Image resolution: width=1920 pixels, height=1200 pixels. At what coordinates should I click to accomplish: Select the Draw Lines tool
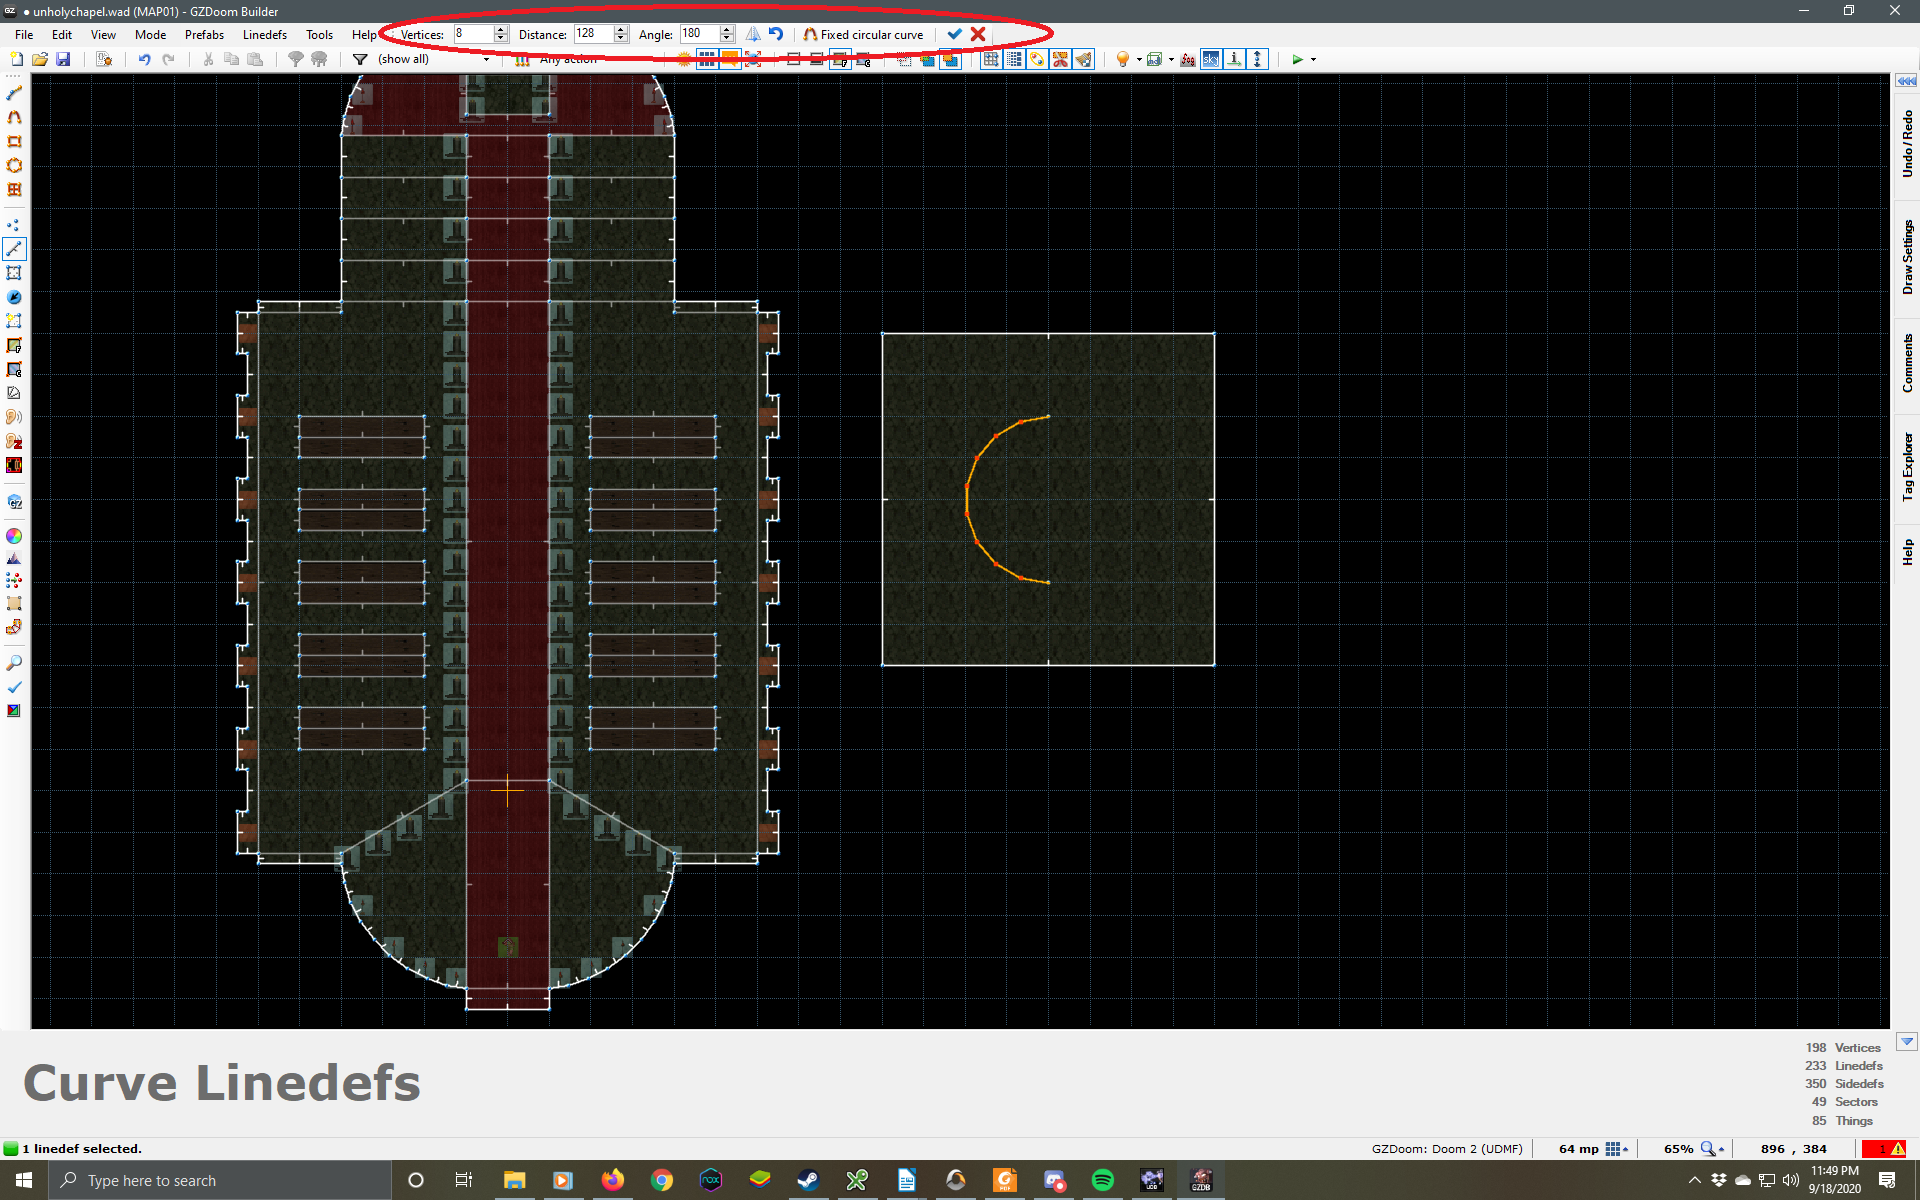coord(14,93)
